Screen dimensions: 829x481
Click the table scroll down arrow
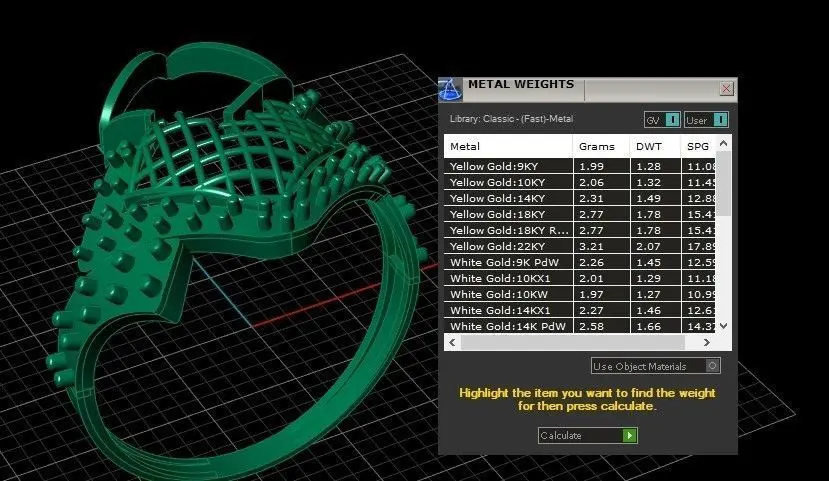[x=724, y=326]
